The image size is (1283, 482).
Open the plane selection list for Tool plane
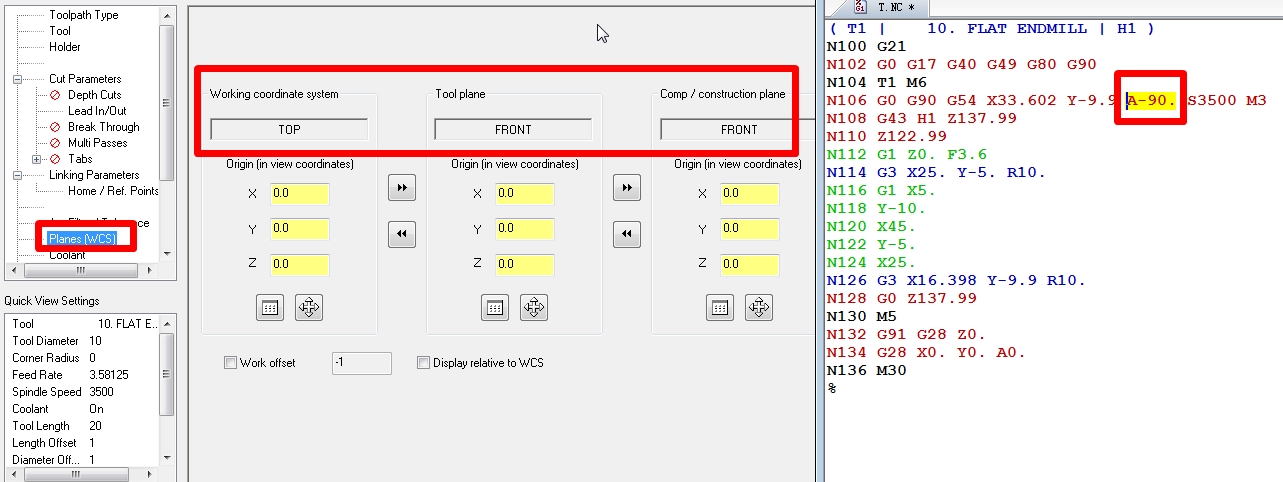coord(495,307)
